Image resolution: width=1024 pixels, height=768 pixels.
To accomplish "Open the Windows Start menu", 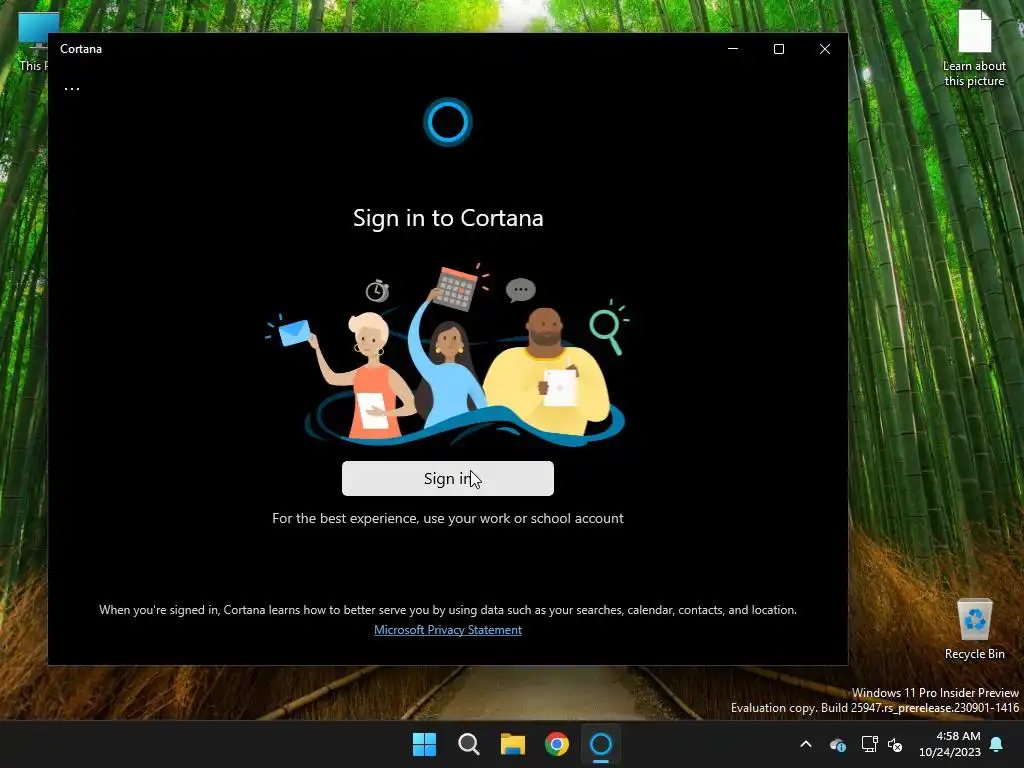I will click(x=424, y=744).
